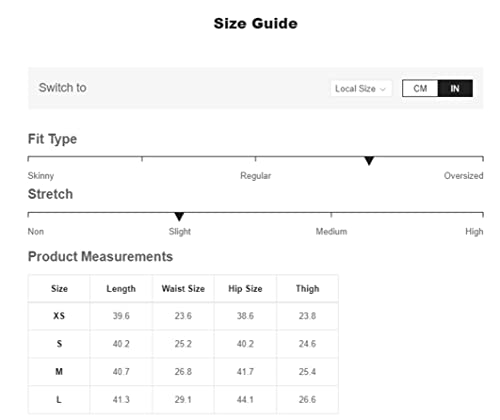The height and width of the screenshot is (420, 500).
Task: Open the Local Size dropdown
Action: click(361, 89)
